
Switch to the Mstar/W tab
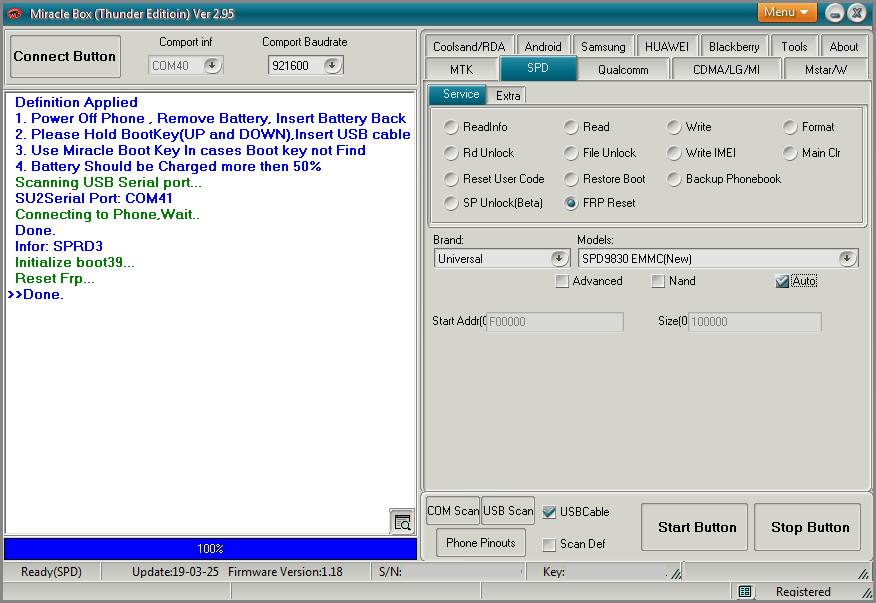point(826,69)
